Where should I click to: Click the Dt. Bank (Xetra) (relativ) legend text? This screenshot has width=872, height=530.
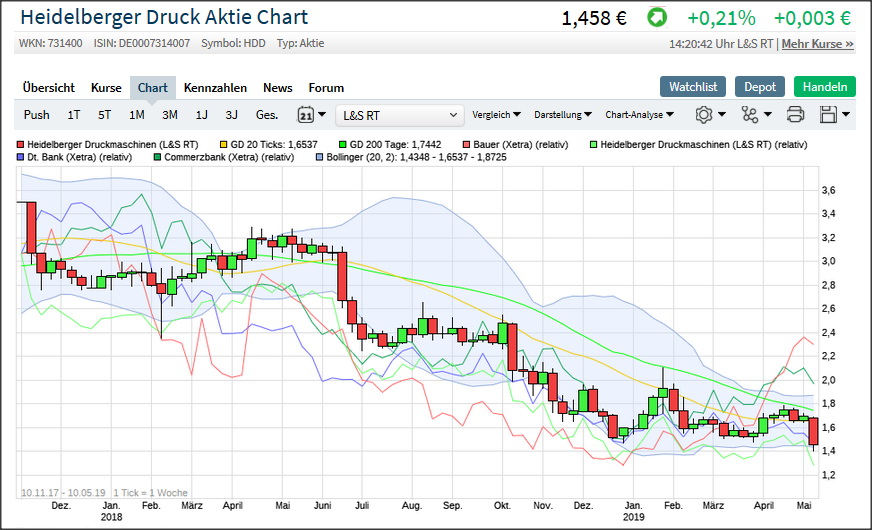[80, 157]
